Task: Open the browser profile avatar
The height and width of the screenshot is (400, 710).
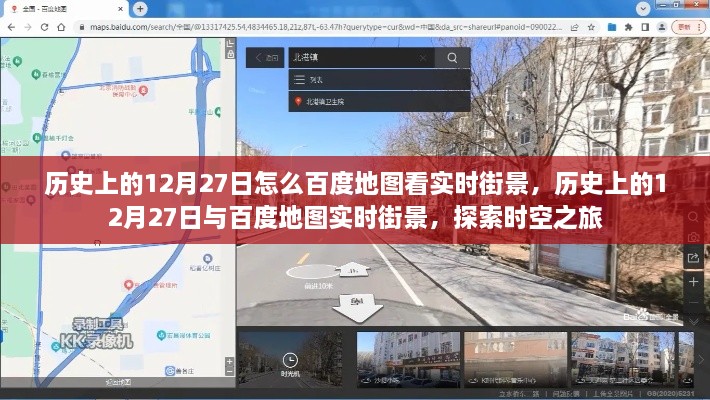Action: pos(662,27)
